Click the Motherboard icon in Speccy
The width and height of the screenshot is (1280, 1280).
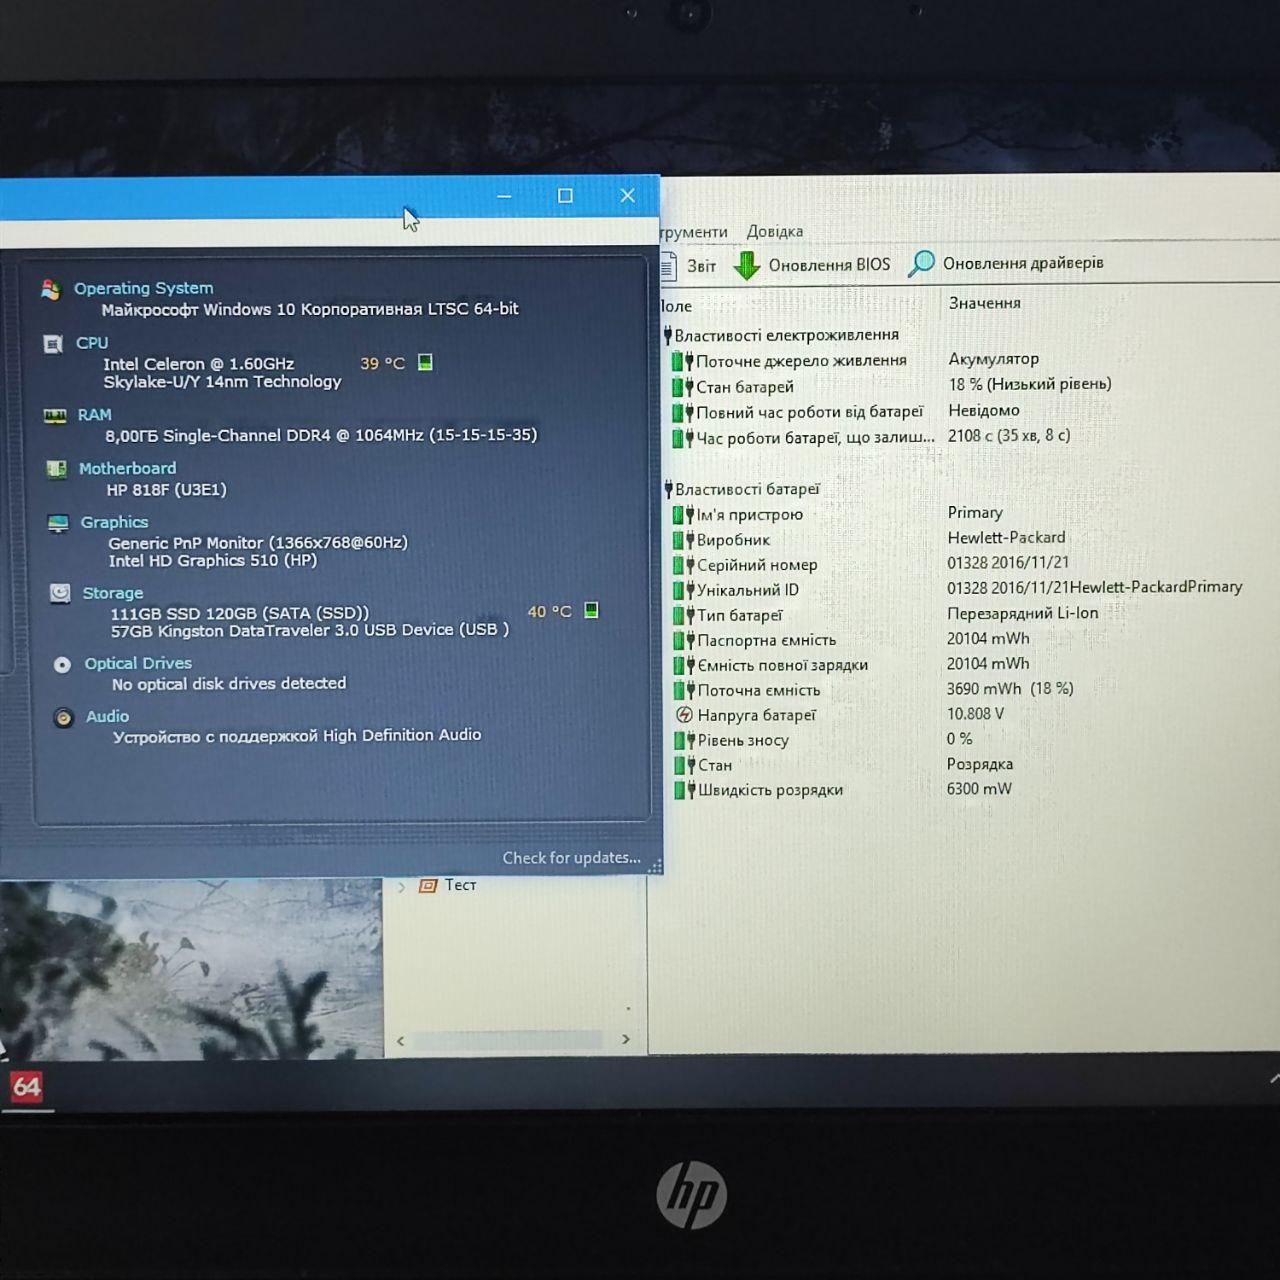(x=56, y=469)
